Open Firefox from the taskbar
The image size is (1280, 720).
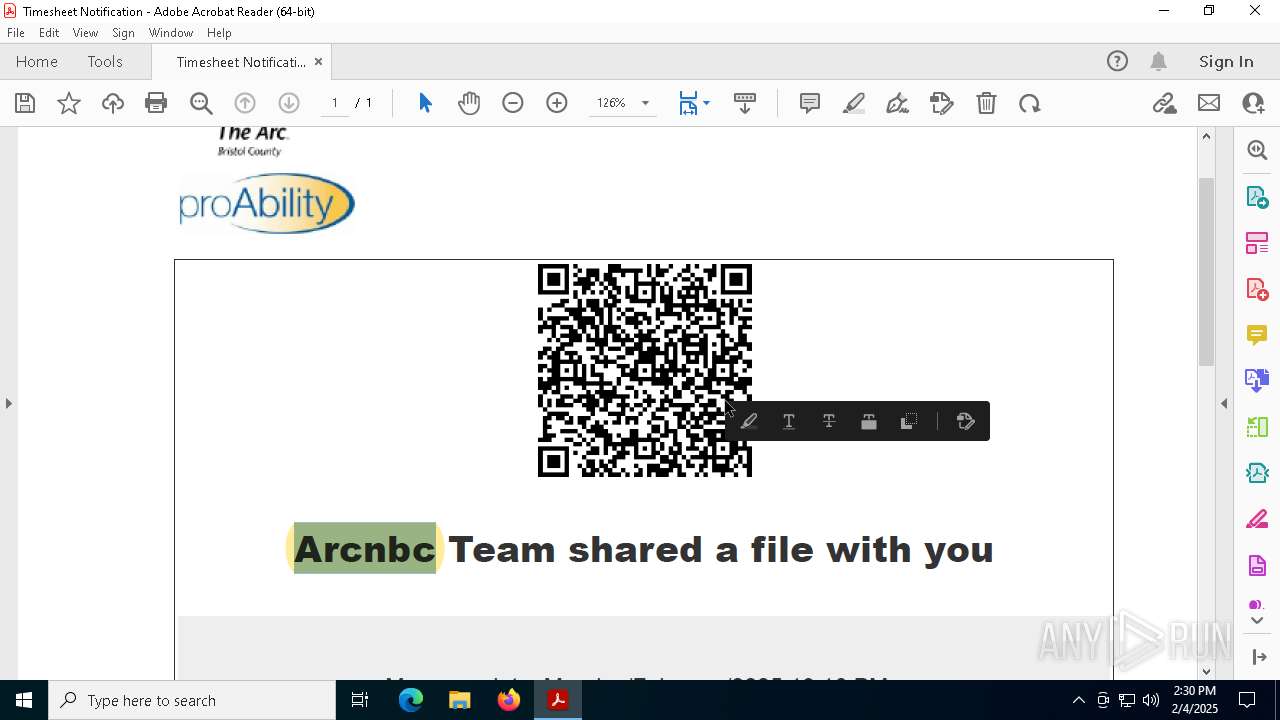pos(509,700)
